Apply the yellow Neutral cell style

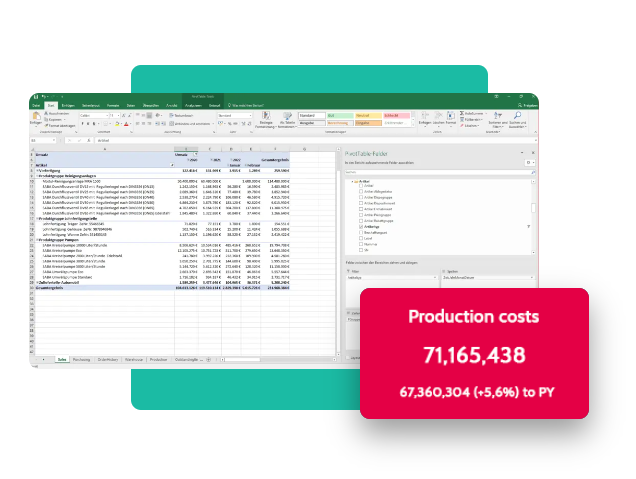pos(368,116)
